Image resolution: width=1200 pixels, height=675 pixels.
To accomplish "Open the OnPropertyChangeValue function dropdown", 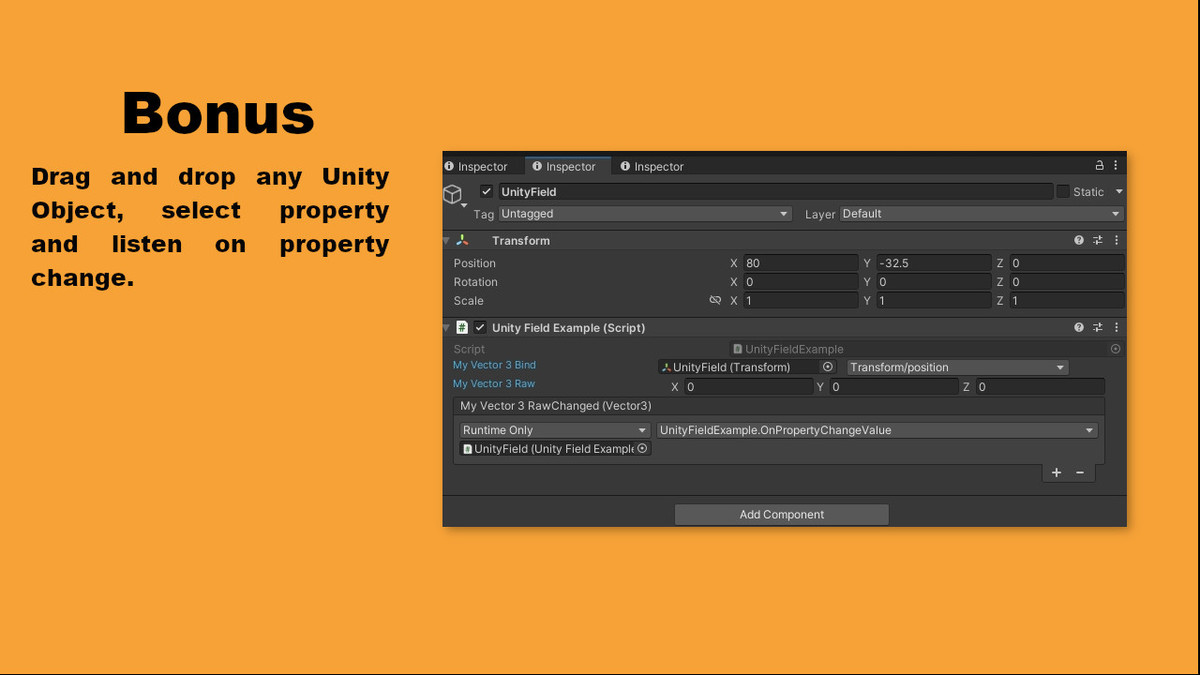I will tap(877, 430).
